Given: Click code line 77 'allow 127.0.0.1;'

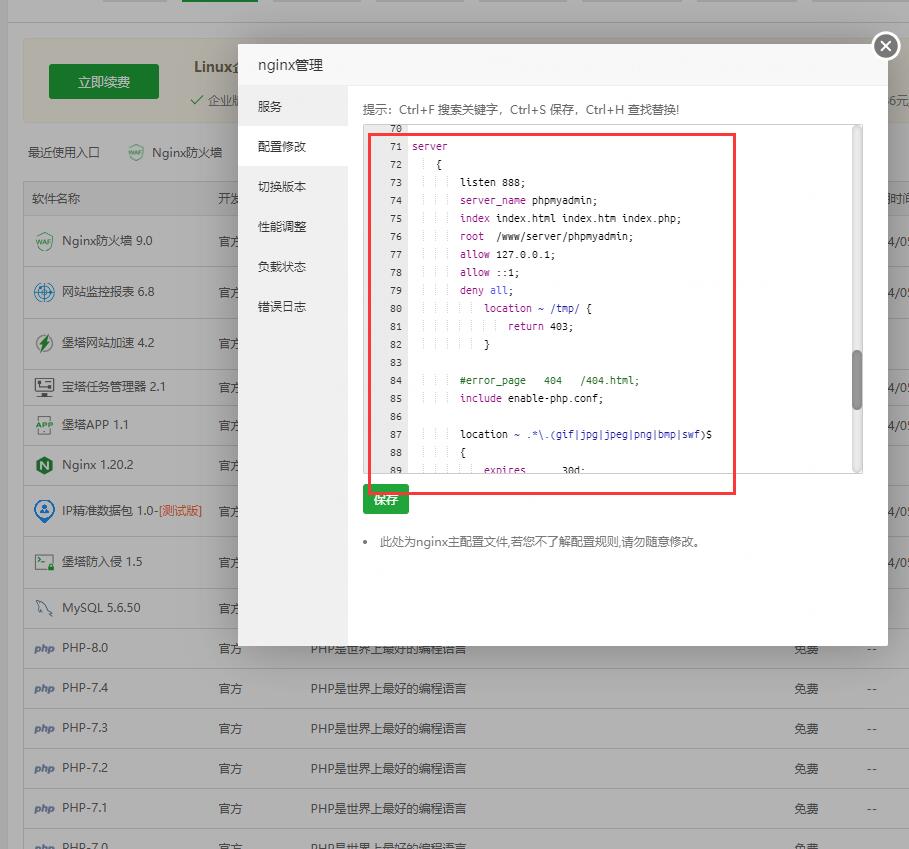Looking at the screenshot, I should point(507,254).
